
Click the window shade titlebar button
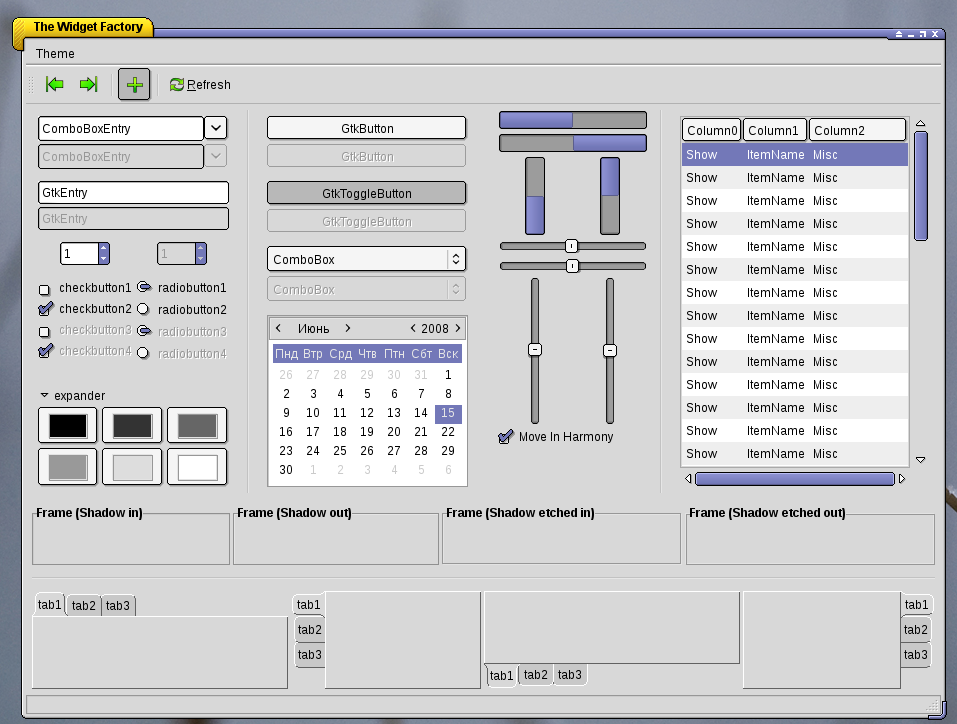click(898, 34)
